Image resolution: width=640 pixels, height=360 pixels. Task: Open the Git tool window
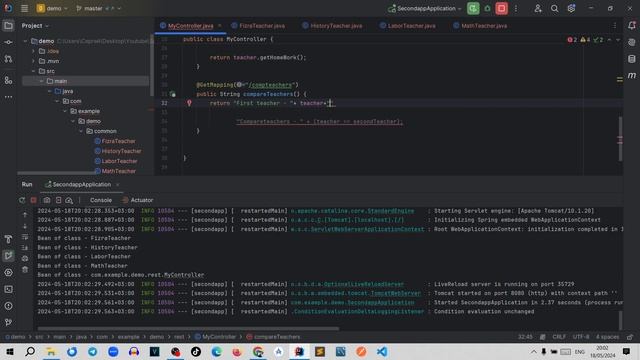(8, 322)
